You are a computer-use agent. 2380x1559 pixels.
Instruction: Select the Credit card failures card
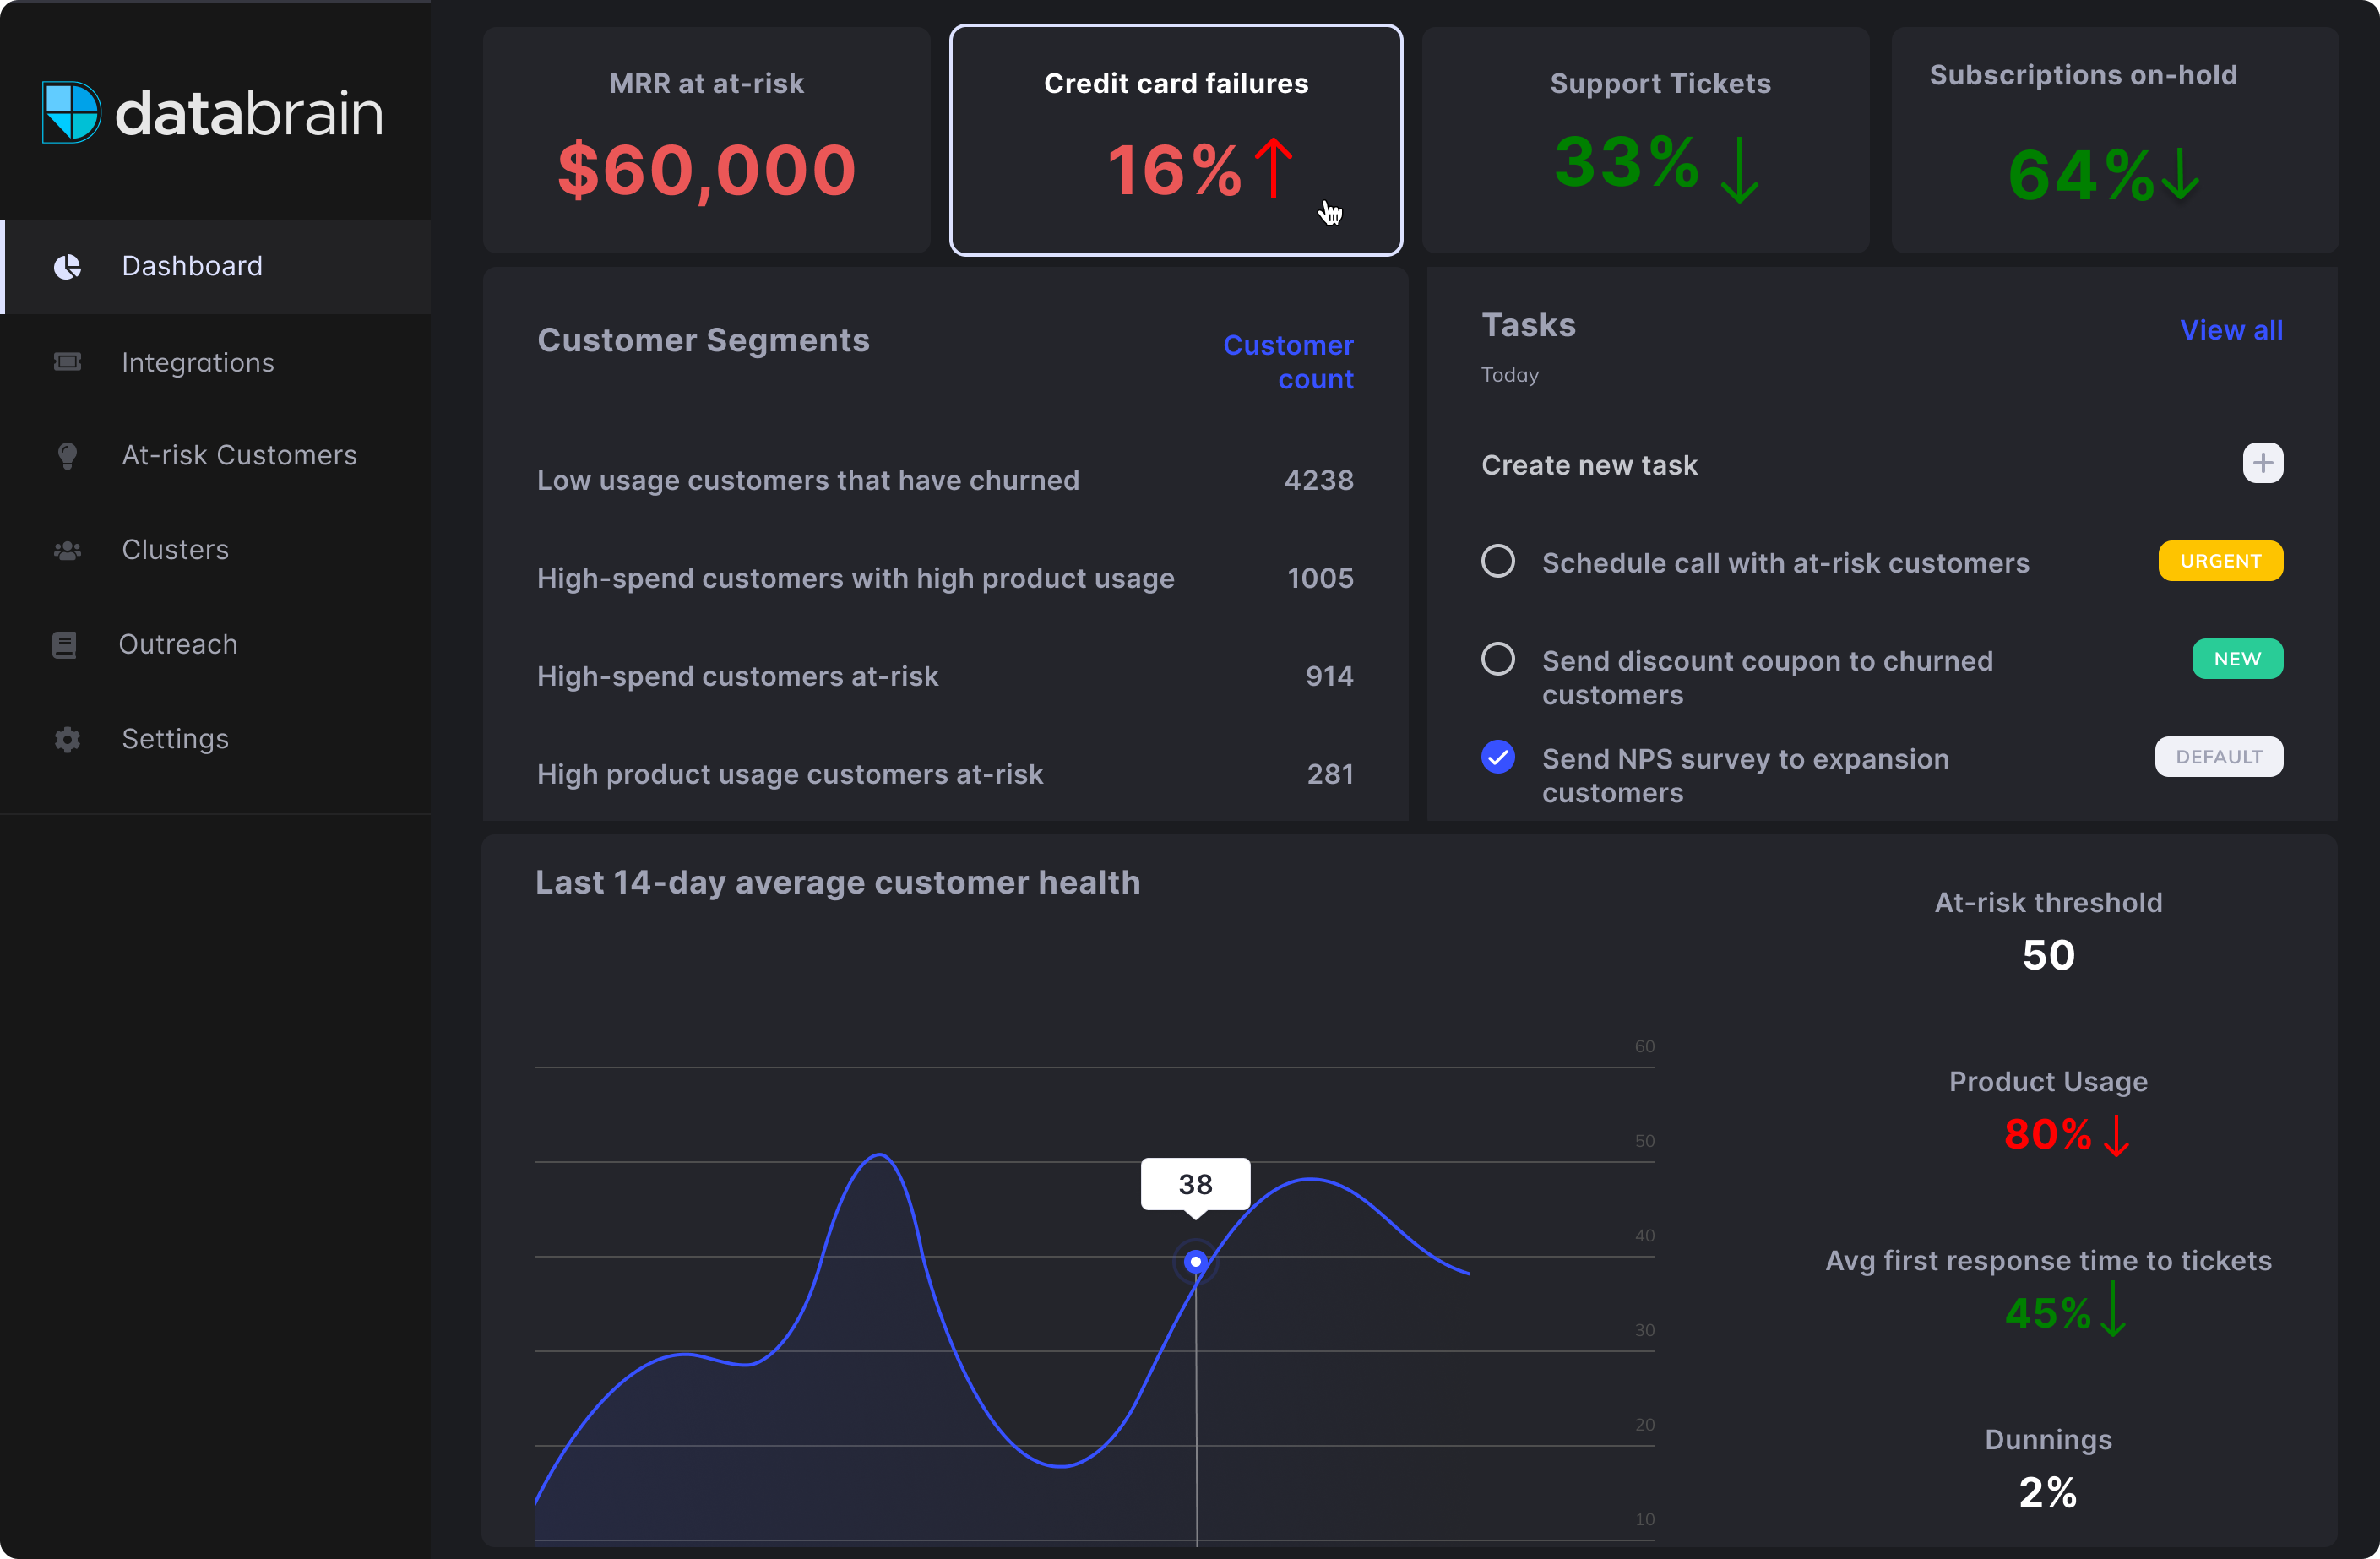coord(1175,140)
